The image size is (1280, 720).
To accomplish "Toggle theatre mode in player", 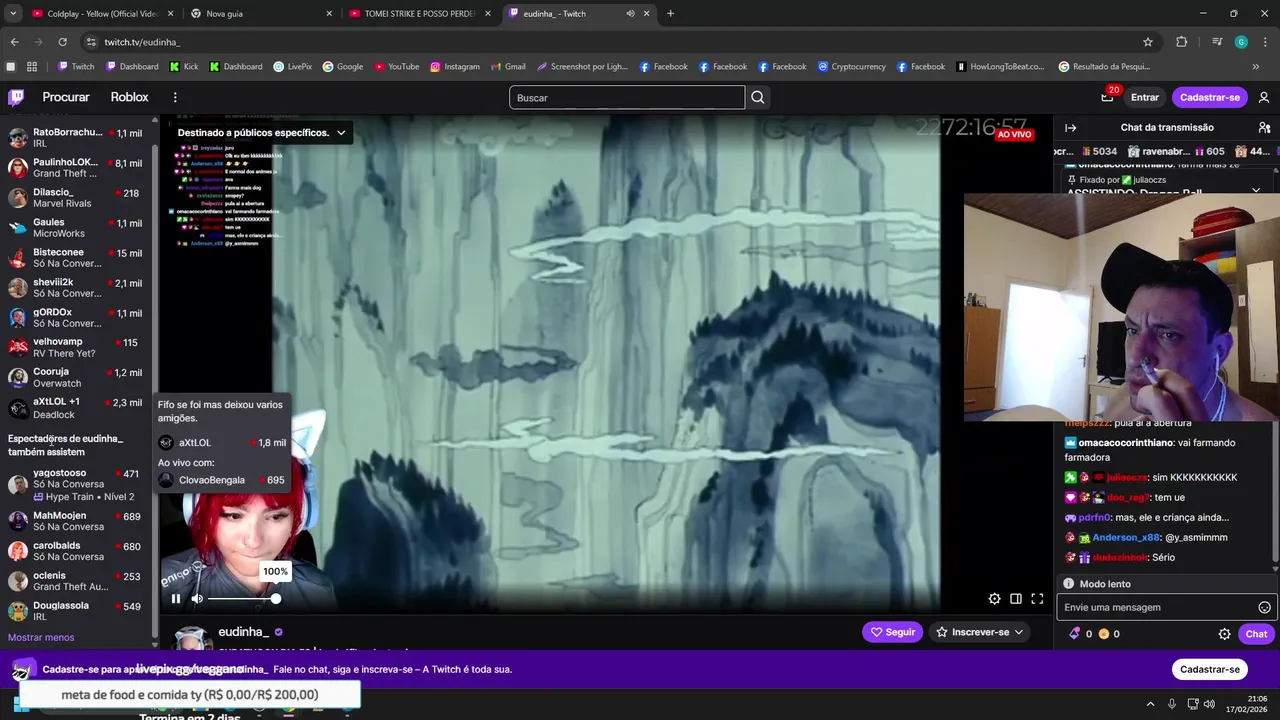I will coord(1016,599).
